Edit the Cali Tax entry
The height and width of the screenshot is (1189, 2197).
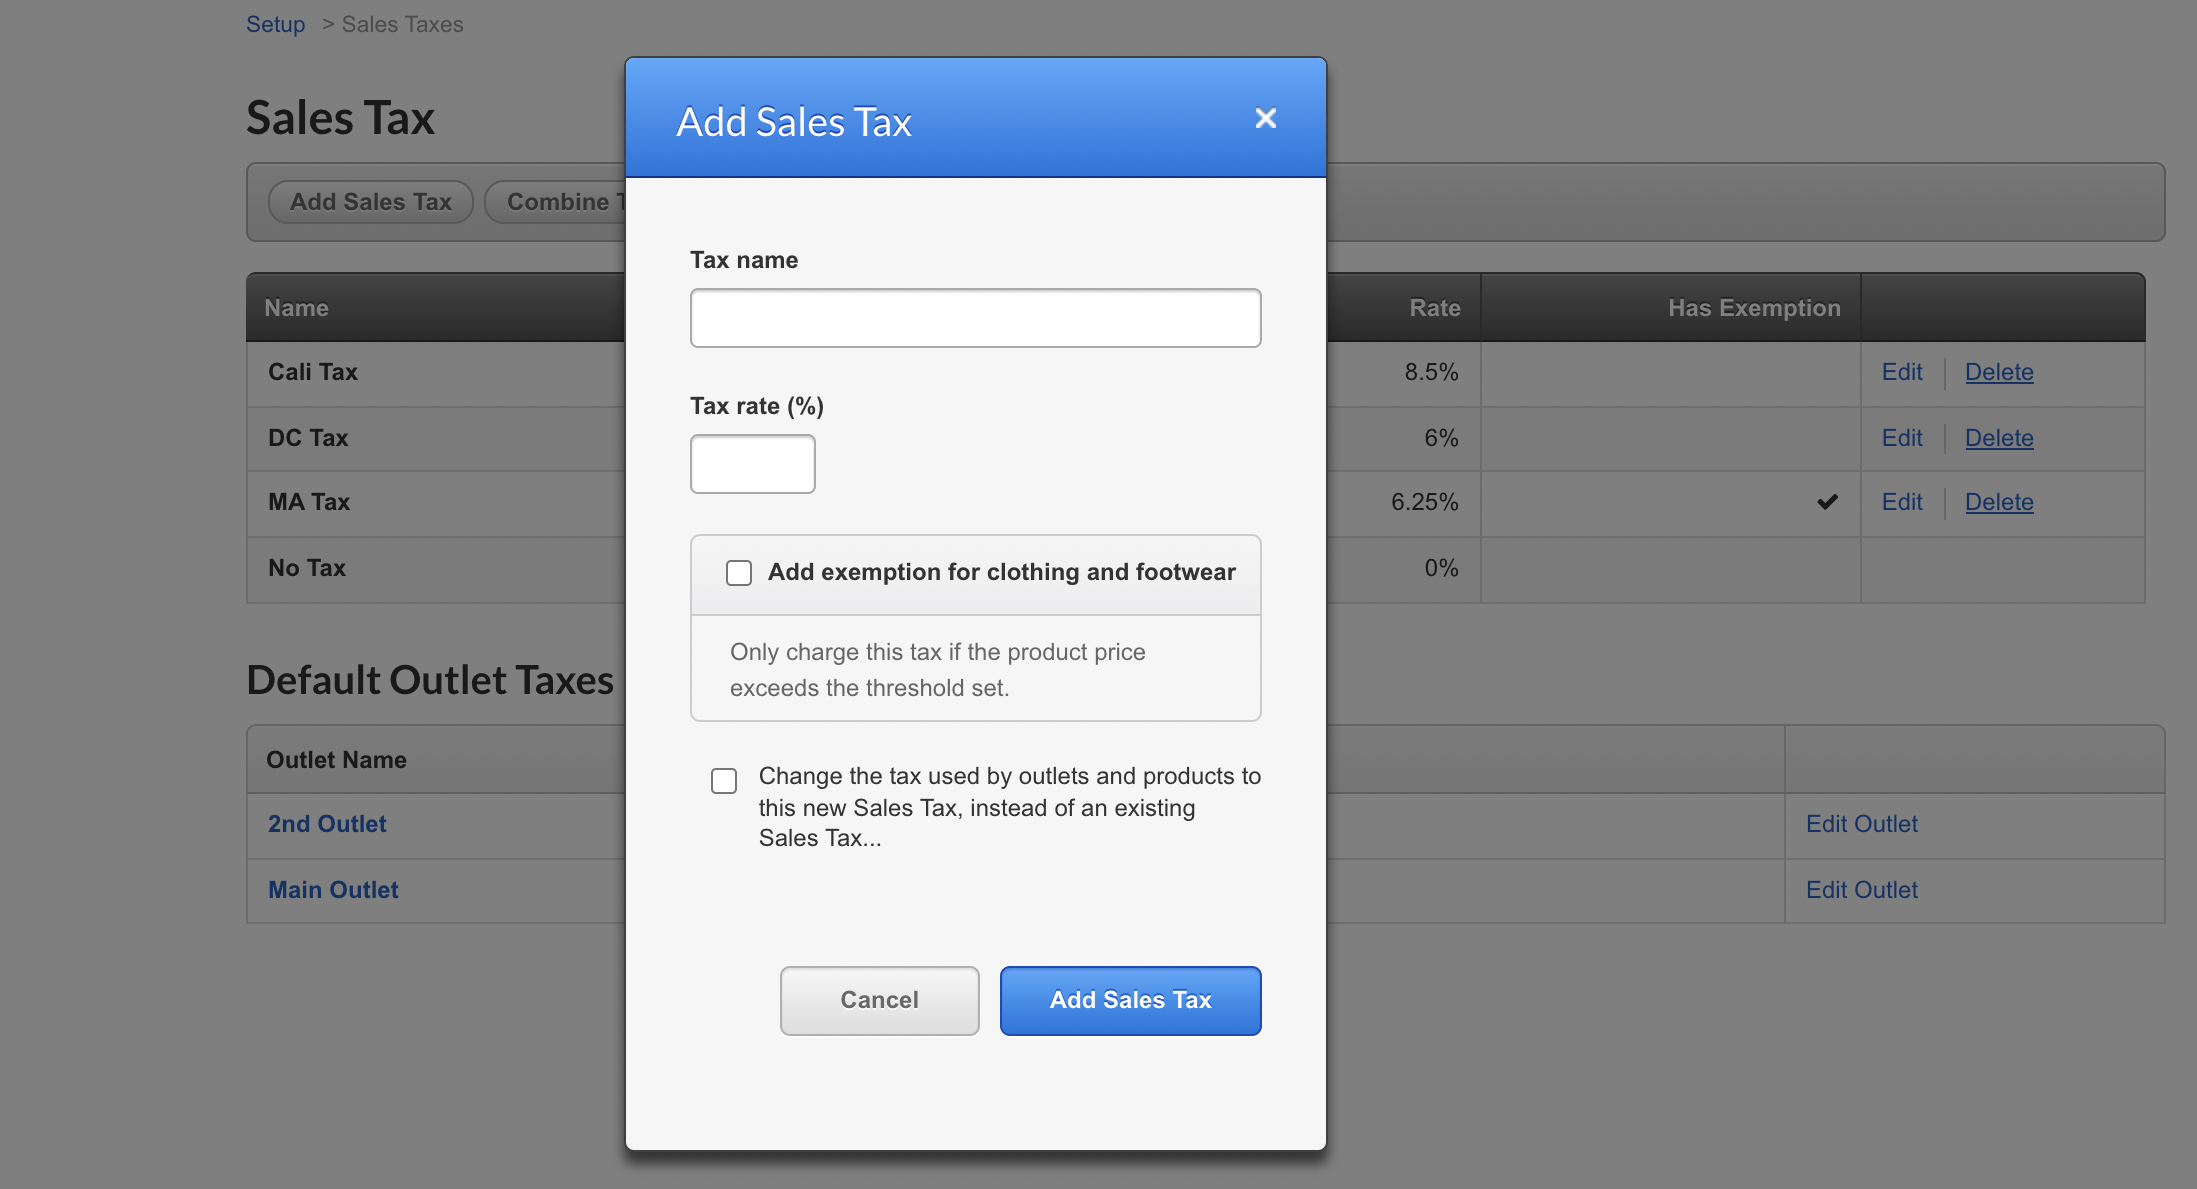pos(1901,372)
